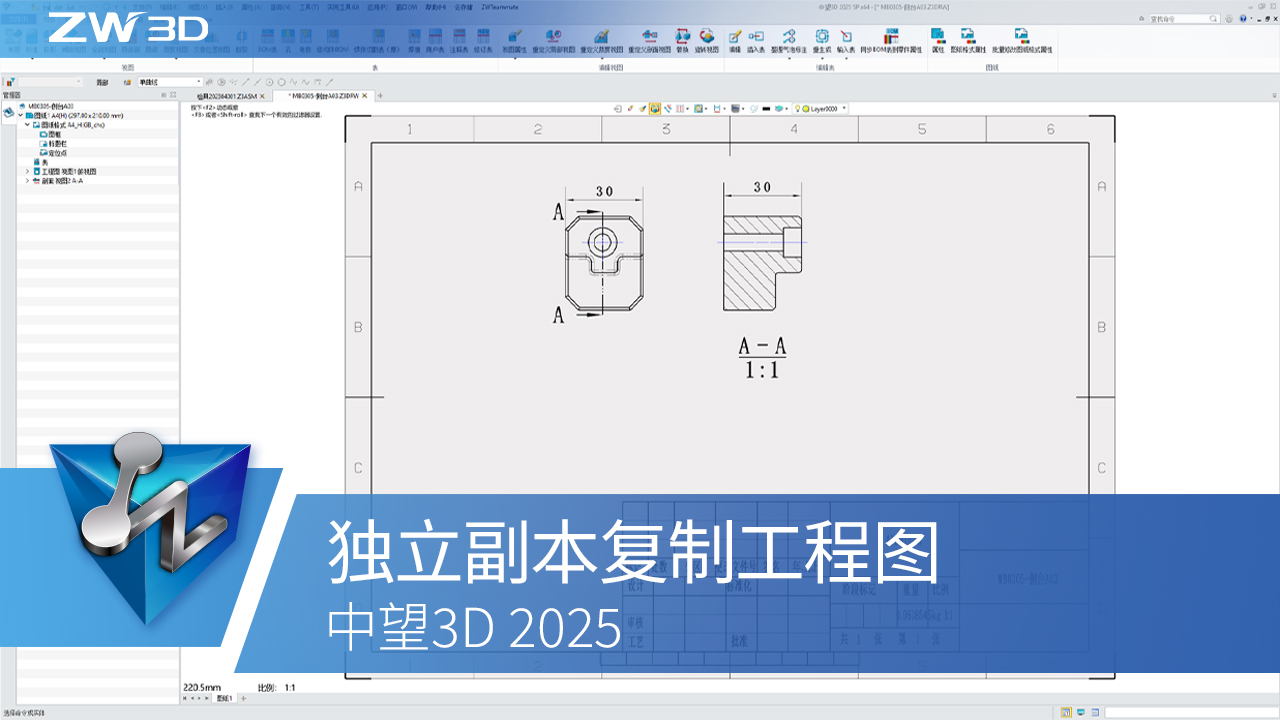
Task: Click the 视图属性 view attributes icon
Action: [515, 37]
